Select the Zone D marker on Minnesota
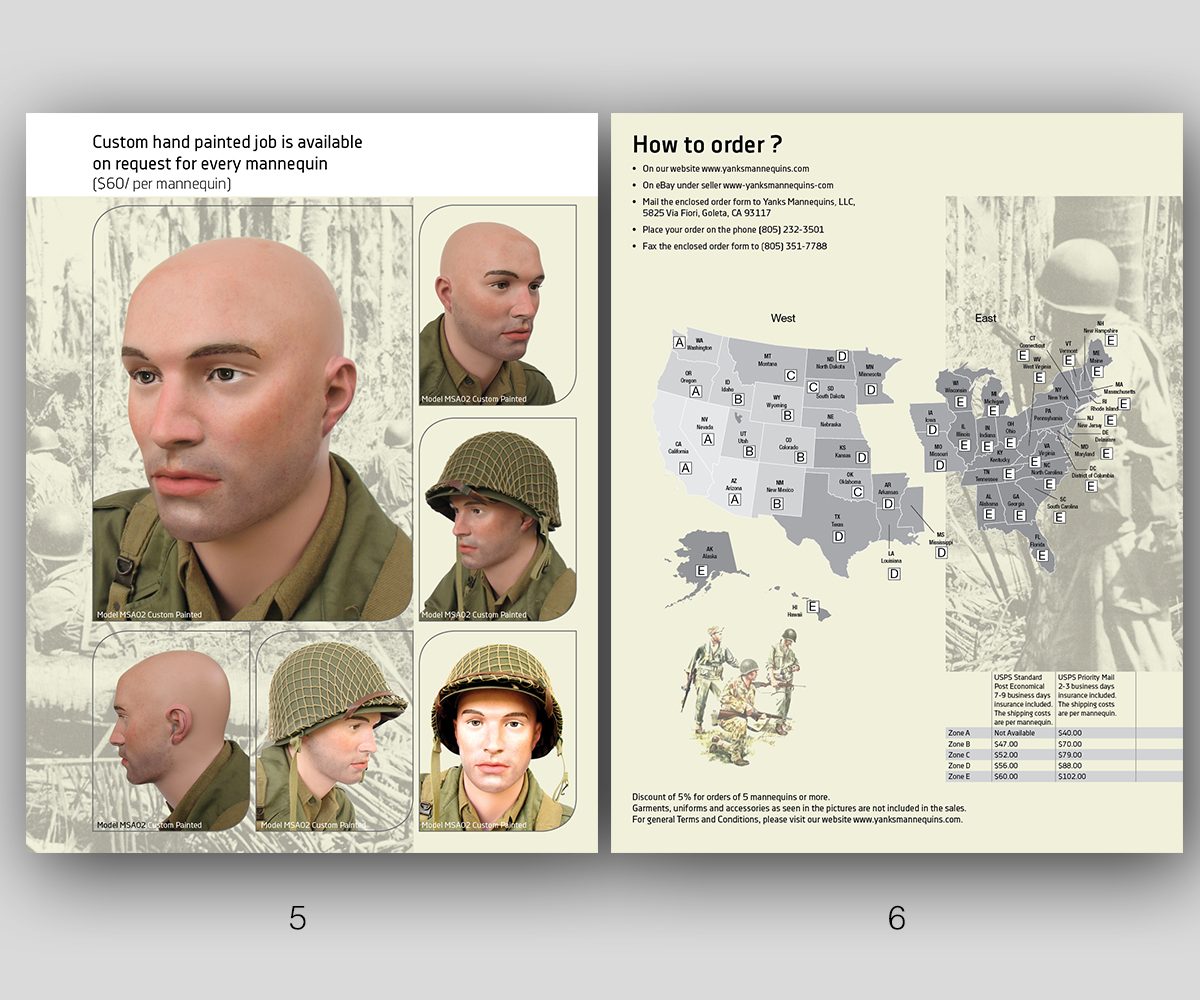1200x1000 pixels. 870,389
